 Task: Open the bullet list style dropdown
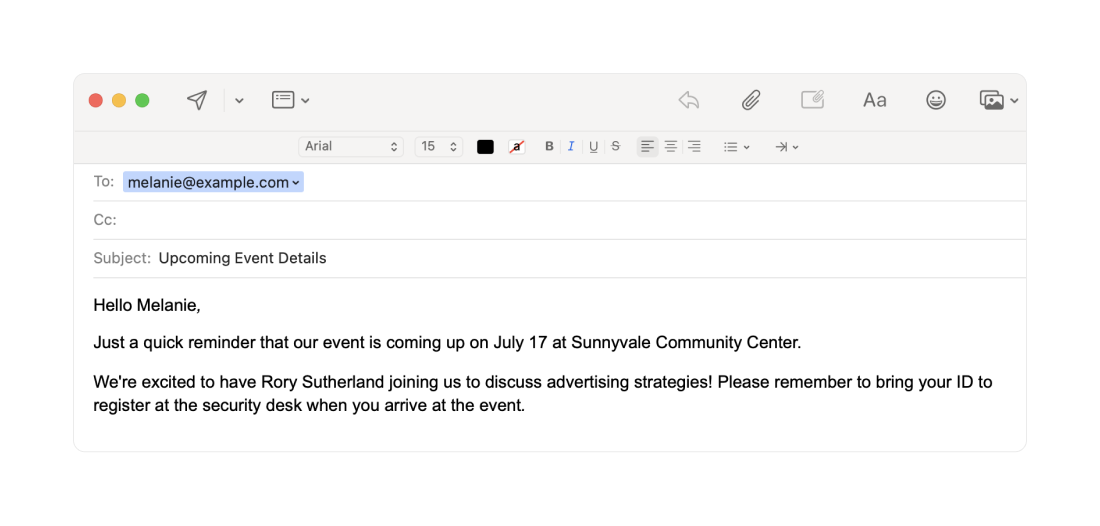[737, 147]
